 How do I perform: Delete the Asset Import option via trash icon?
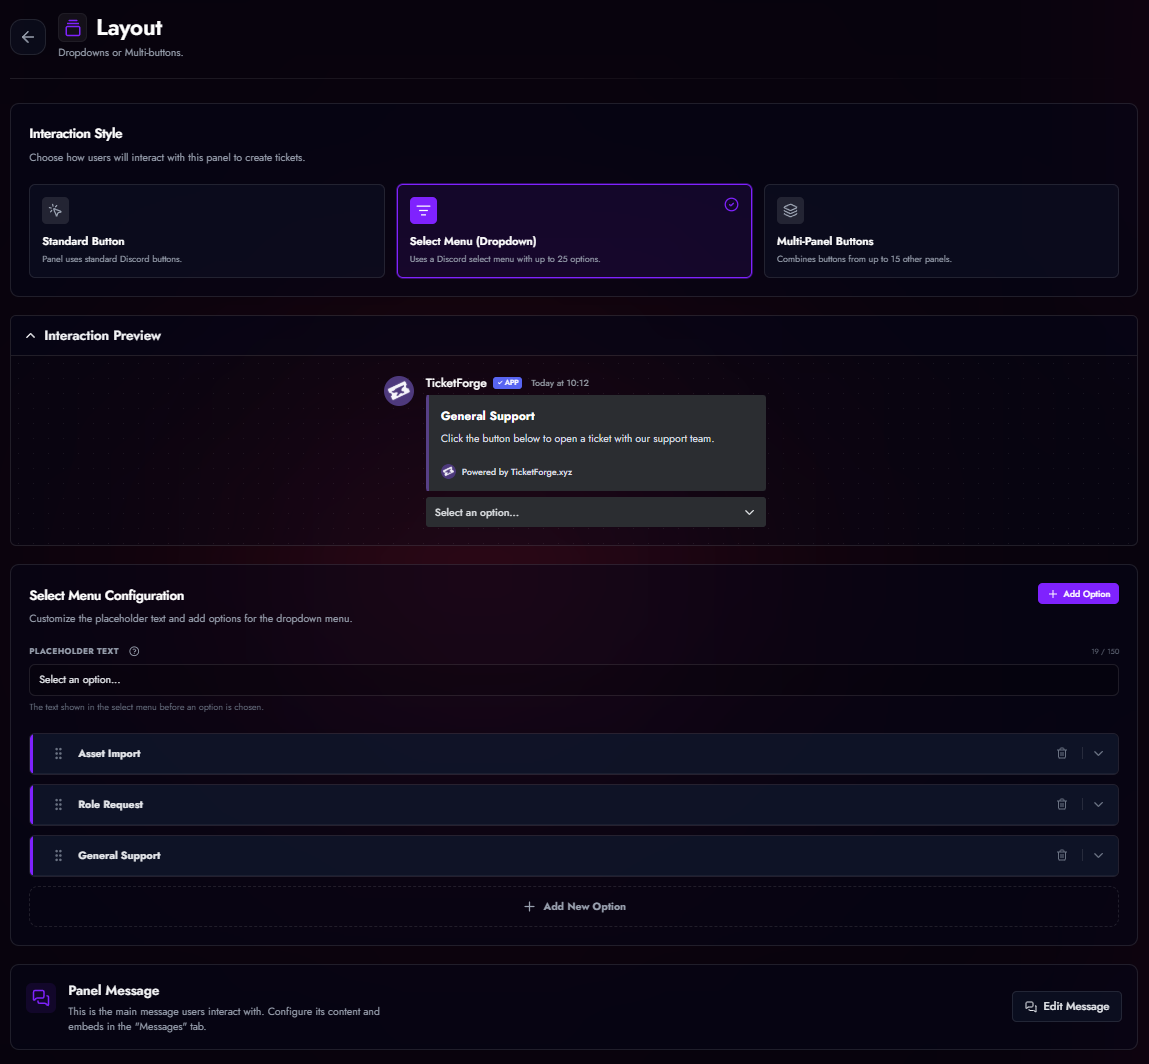[1062, 753]
